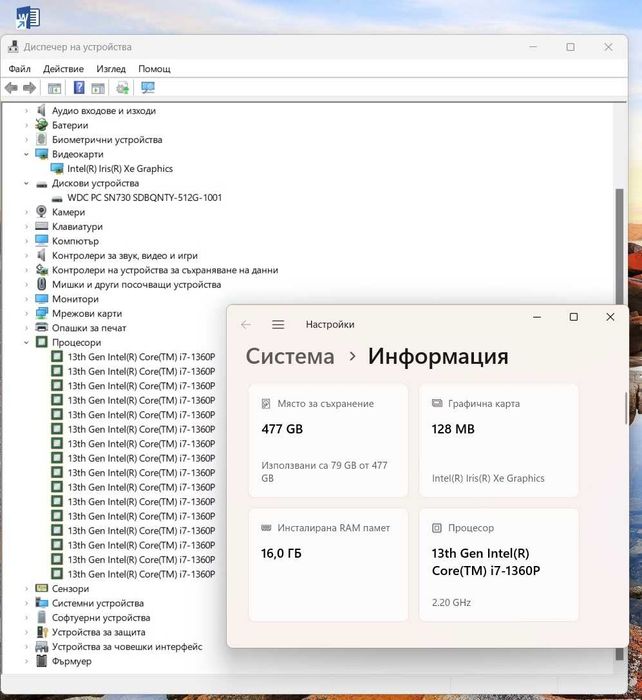Expand the Батерии category
The height and width of the screenshot is (700, 642).
[26, 125]
